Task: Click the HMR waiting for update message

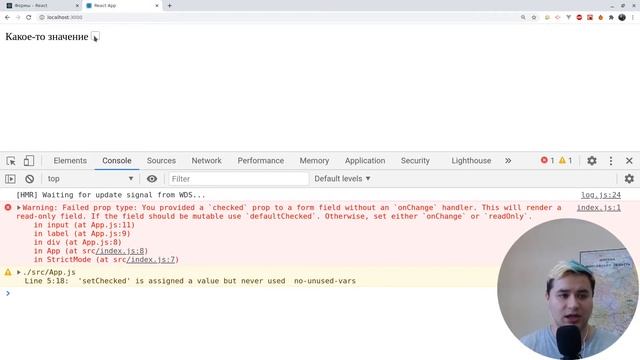Action: [111, 195]
